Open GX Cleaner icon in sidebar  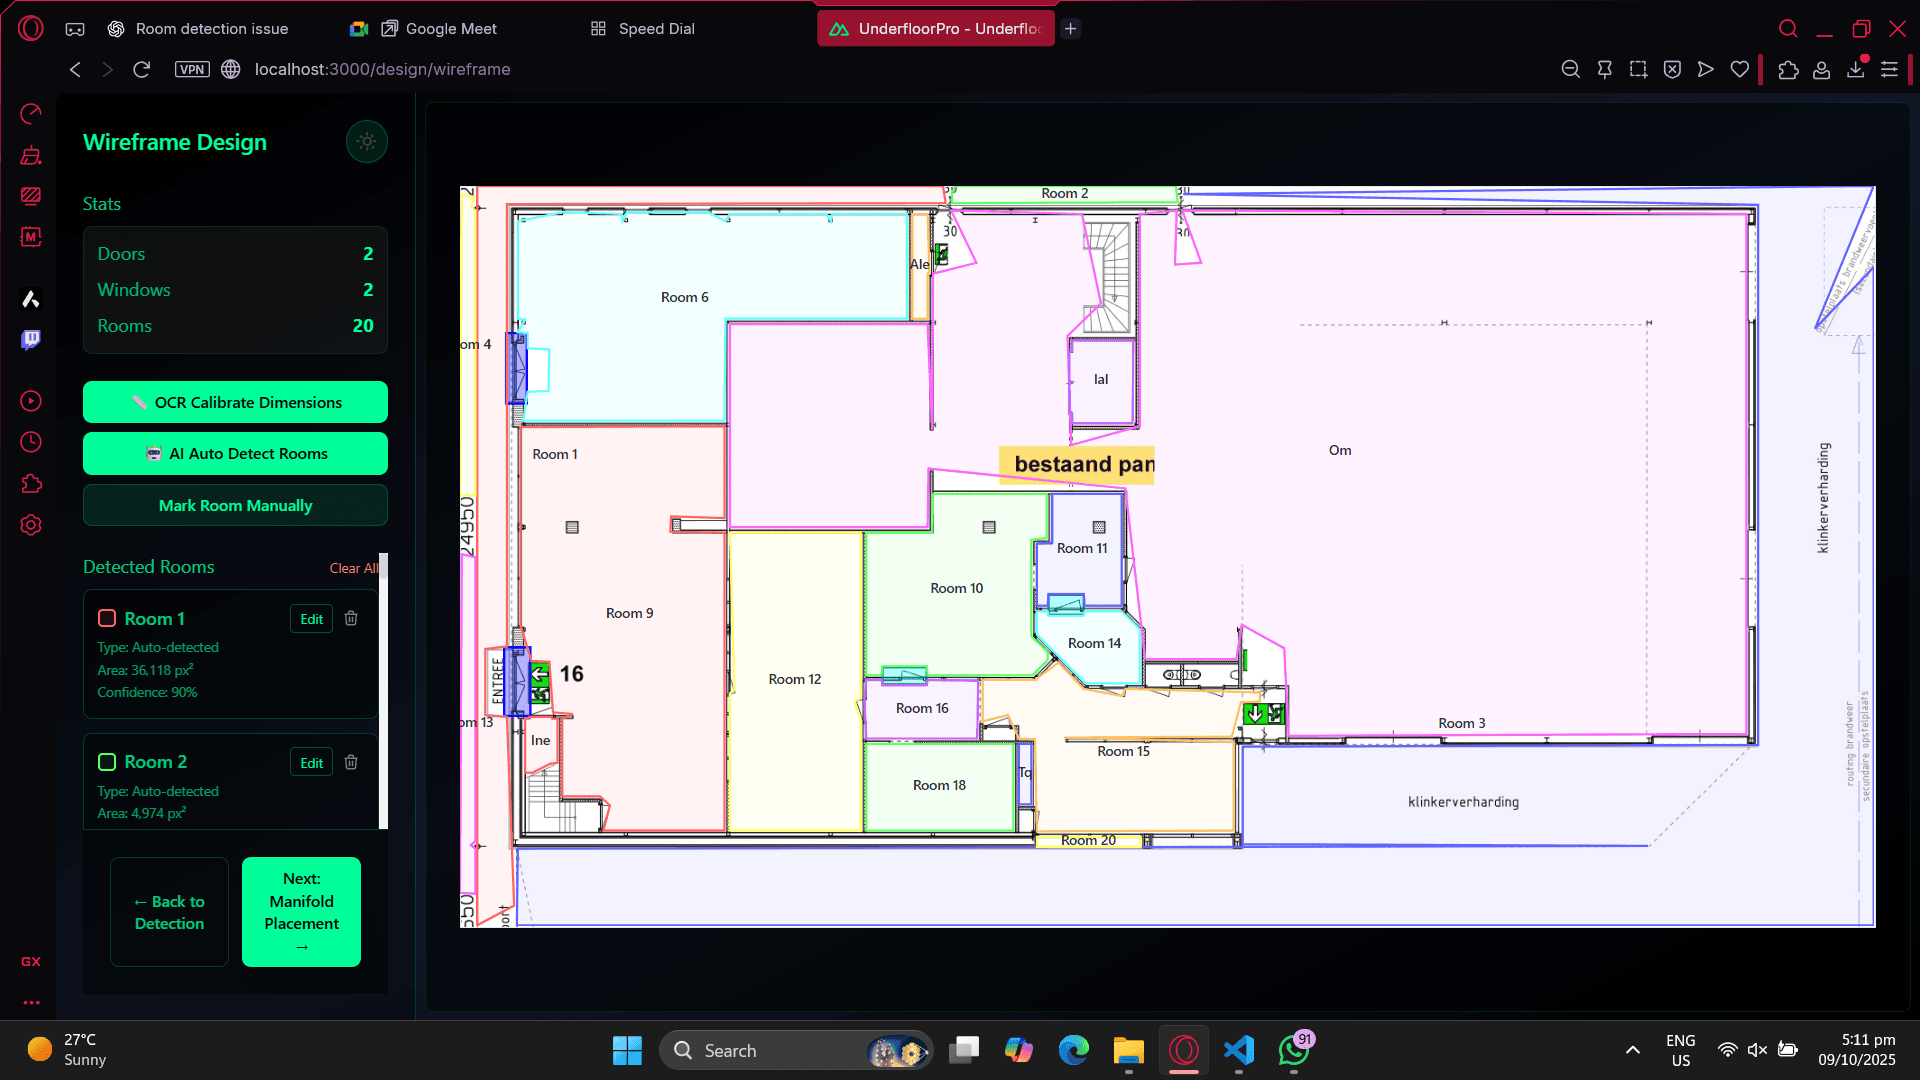click(x=31, y=155)
